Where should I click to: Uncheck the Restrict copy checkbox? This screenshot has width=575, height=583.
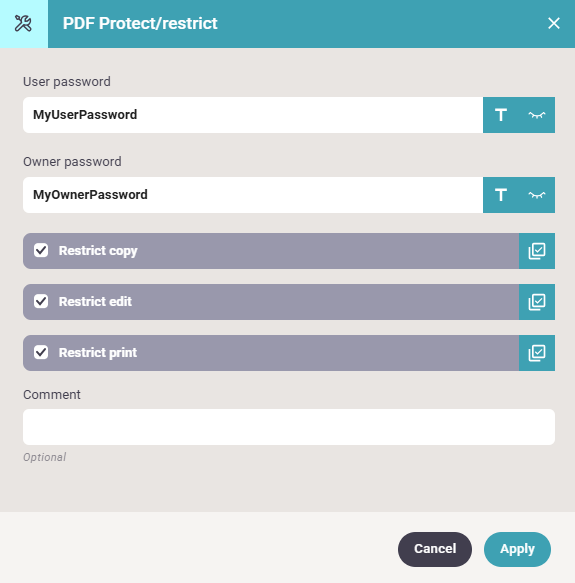[x=41, y=250]
